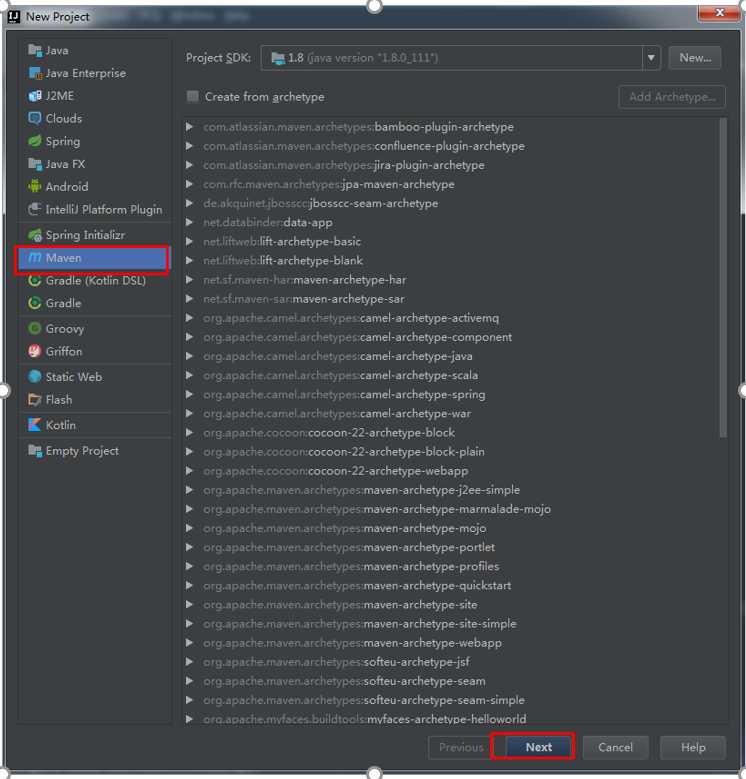
Task: Click the Previous button
Action: pyautogui.click(x=461, y=747)
